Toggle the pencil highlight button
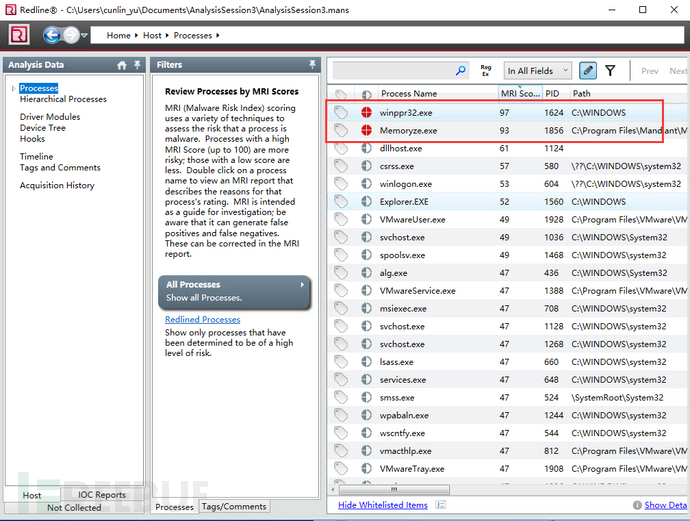Viewport: 690px width, 521px height. tap(588, 71)
